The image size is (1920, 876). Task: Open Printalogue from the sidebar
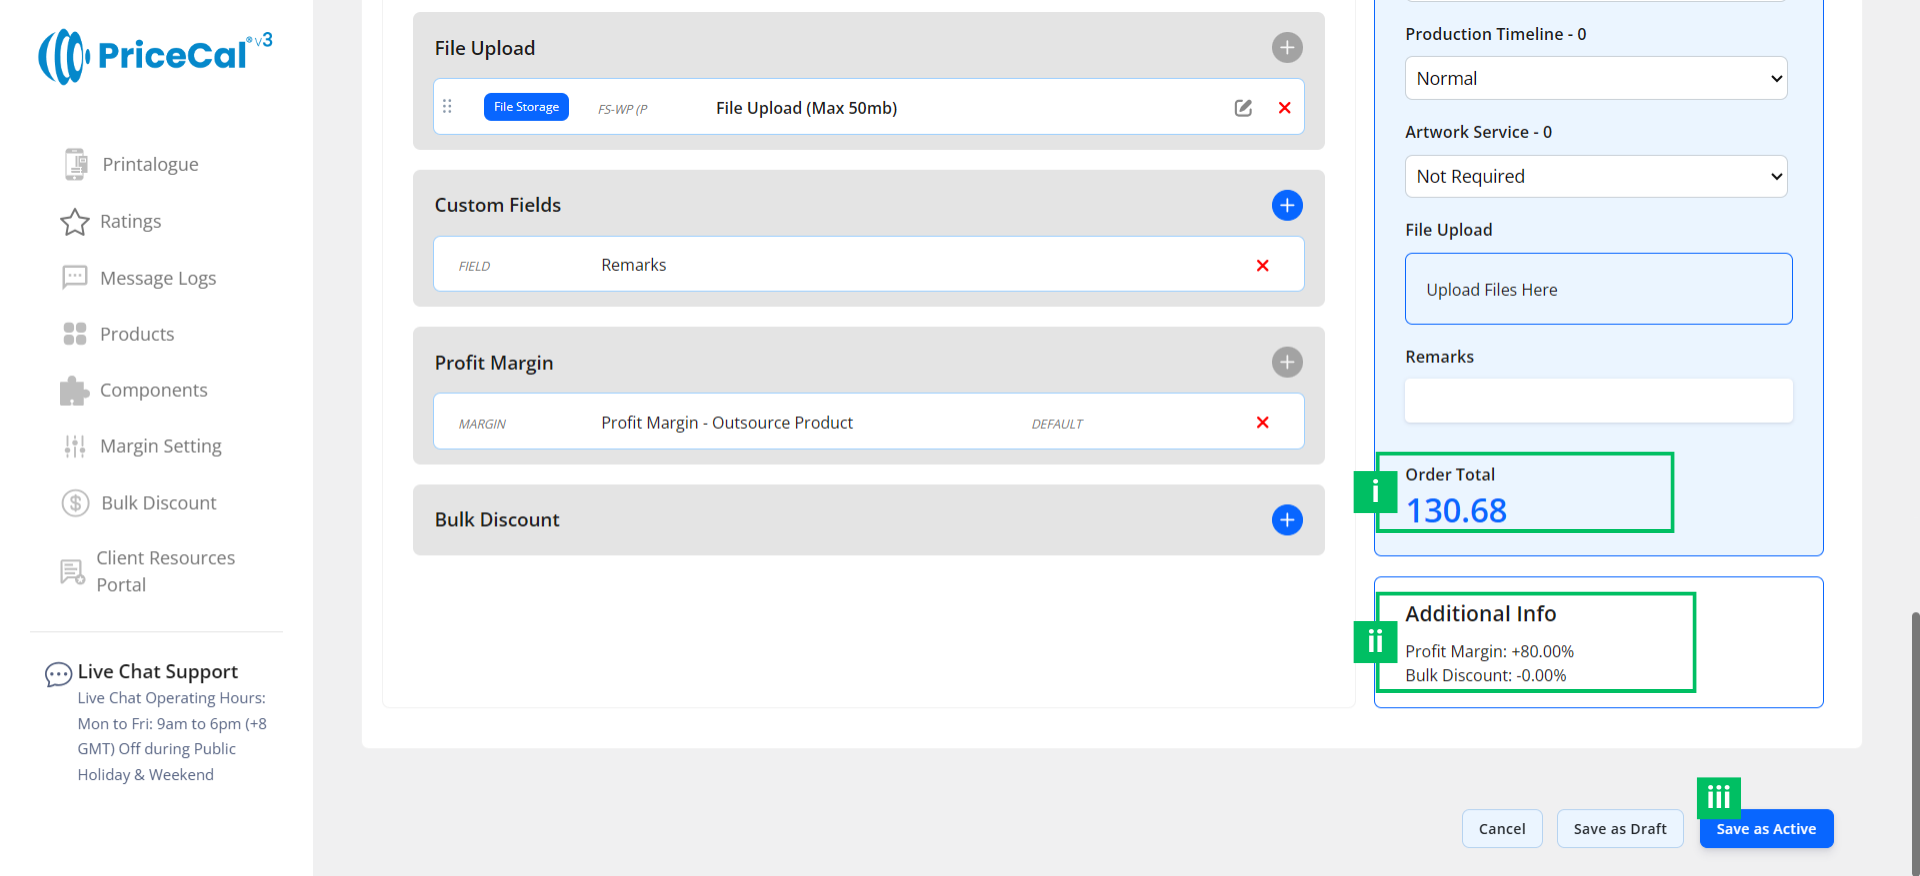[x=150, y=164]
